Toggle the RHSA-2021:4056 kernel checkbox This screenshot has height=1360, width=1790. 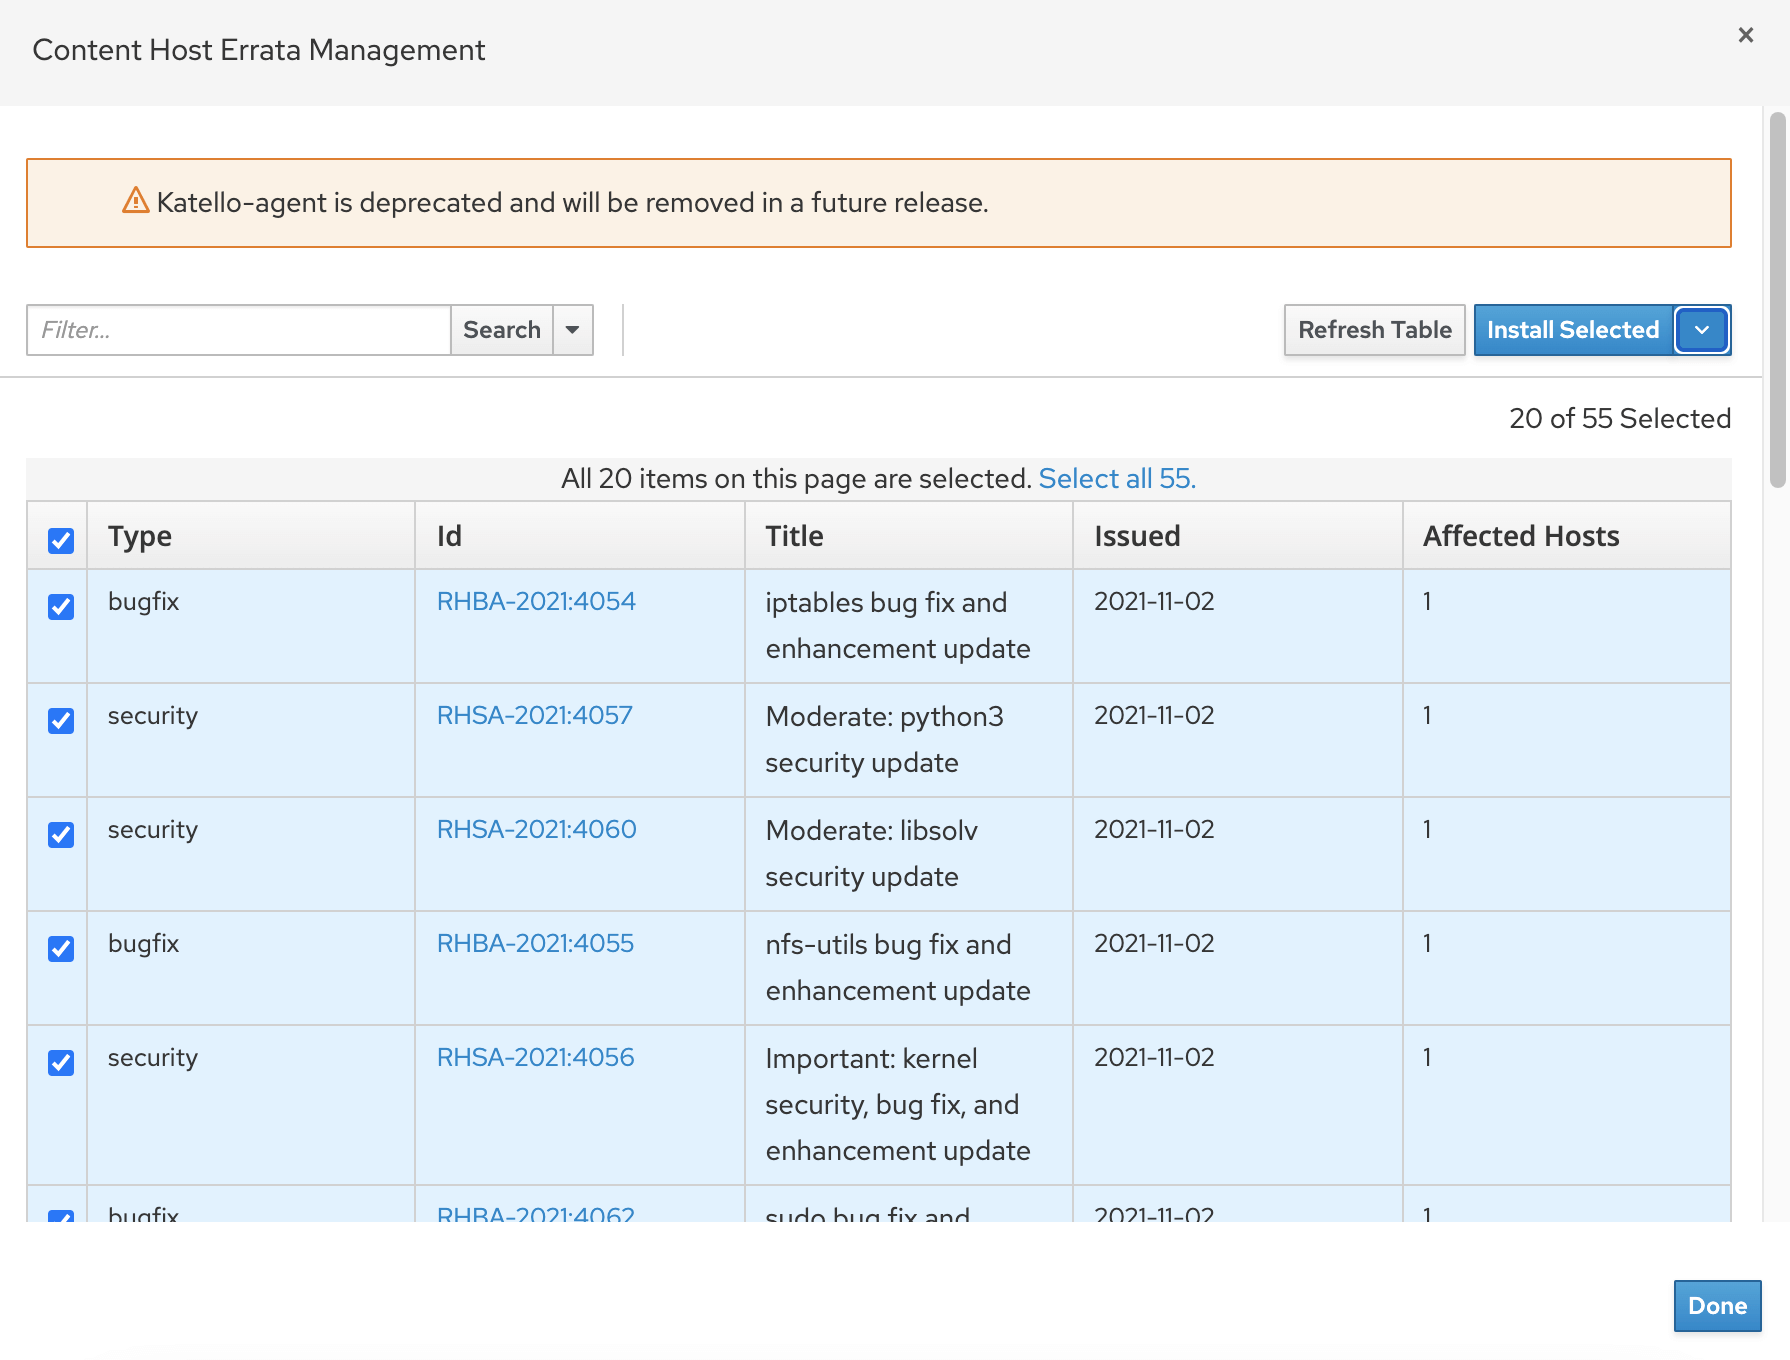pyautogui.click(x=61, y=1063)
